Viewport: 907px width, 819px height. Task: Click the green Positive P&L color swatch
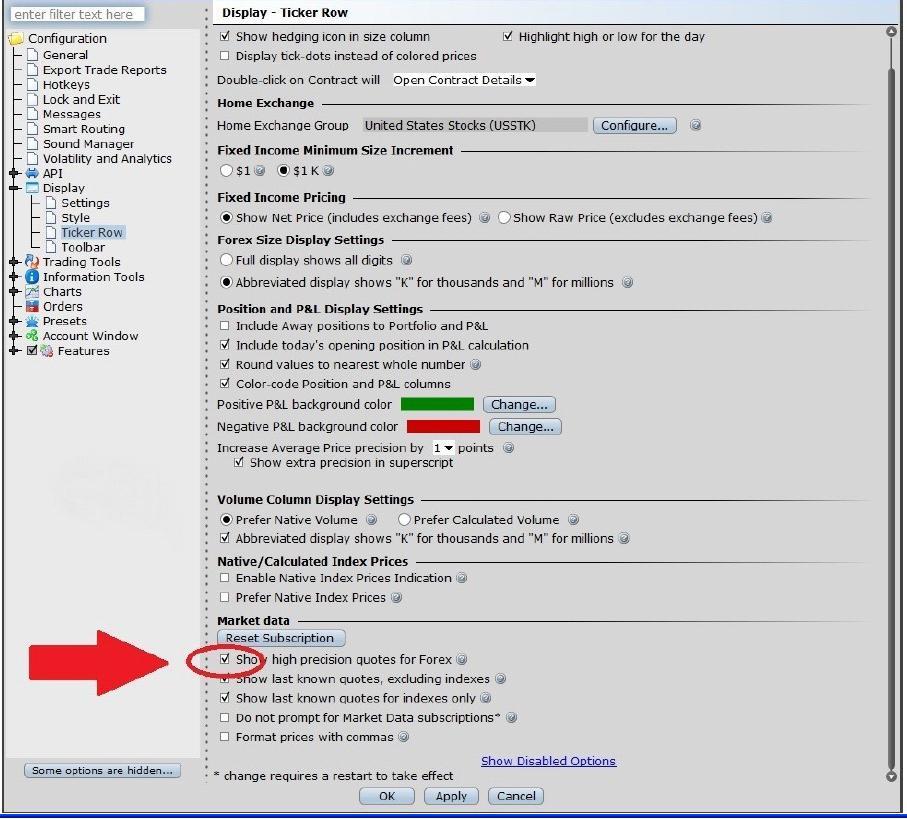(437, 404)
